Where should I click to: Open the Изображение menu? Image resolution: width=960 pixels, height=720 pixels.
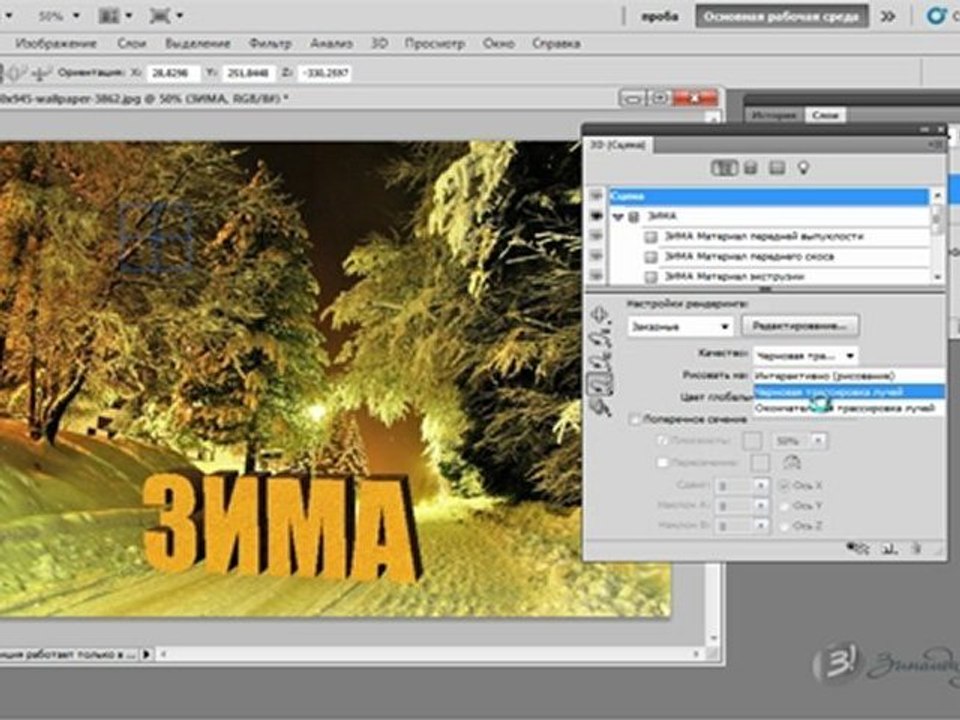click(x=56, y=43)
